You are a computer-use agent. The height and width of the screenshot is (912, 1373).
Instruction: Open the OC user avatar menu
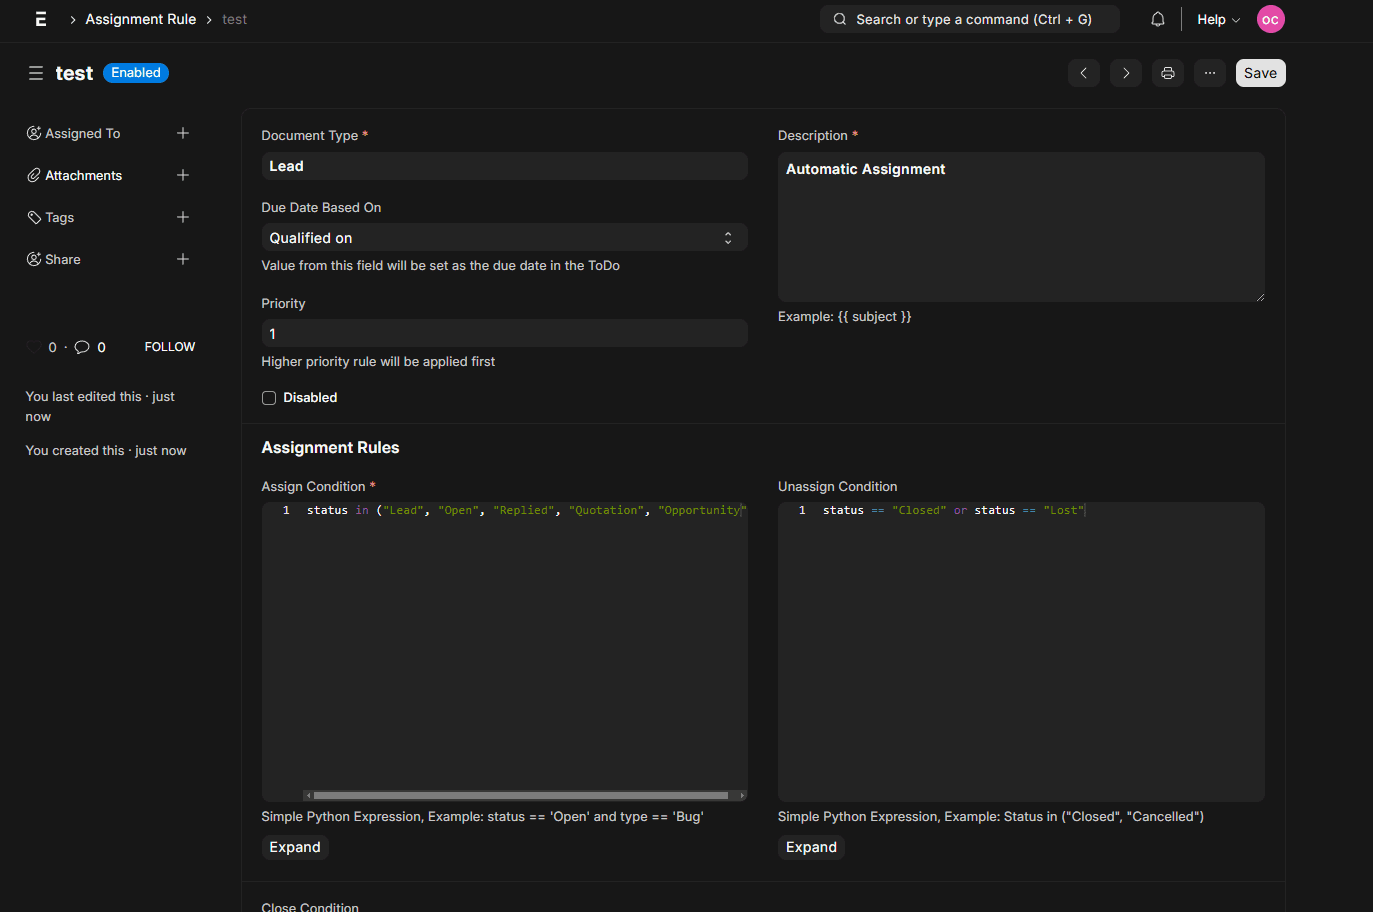tap(1270, 19)
